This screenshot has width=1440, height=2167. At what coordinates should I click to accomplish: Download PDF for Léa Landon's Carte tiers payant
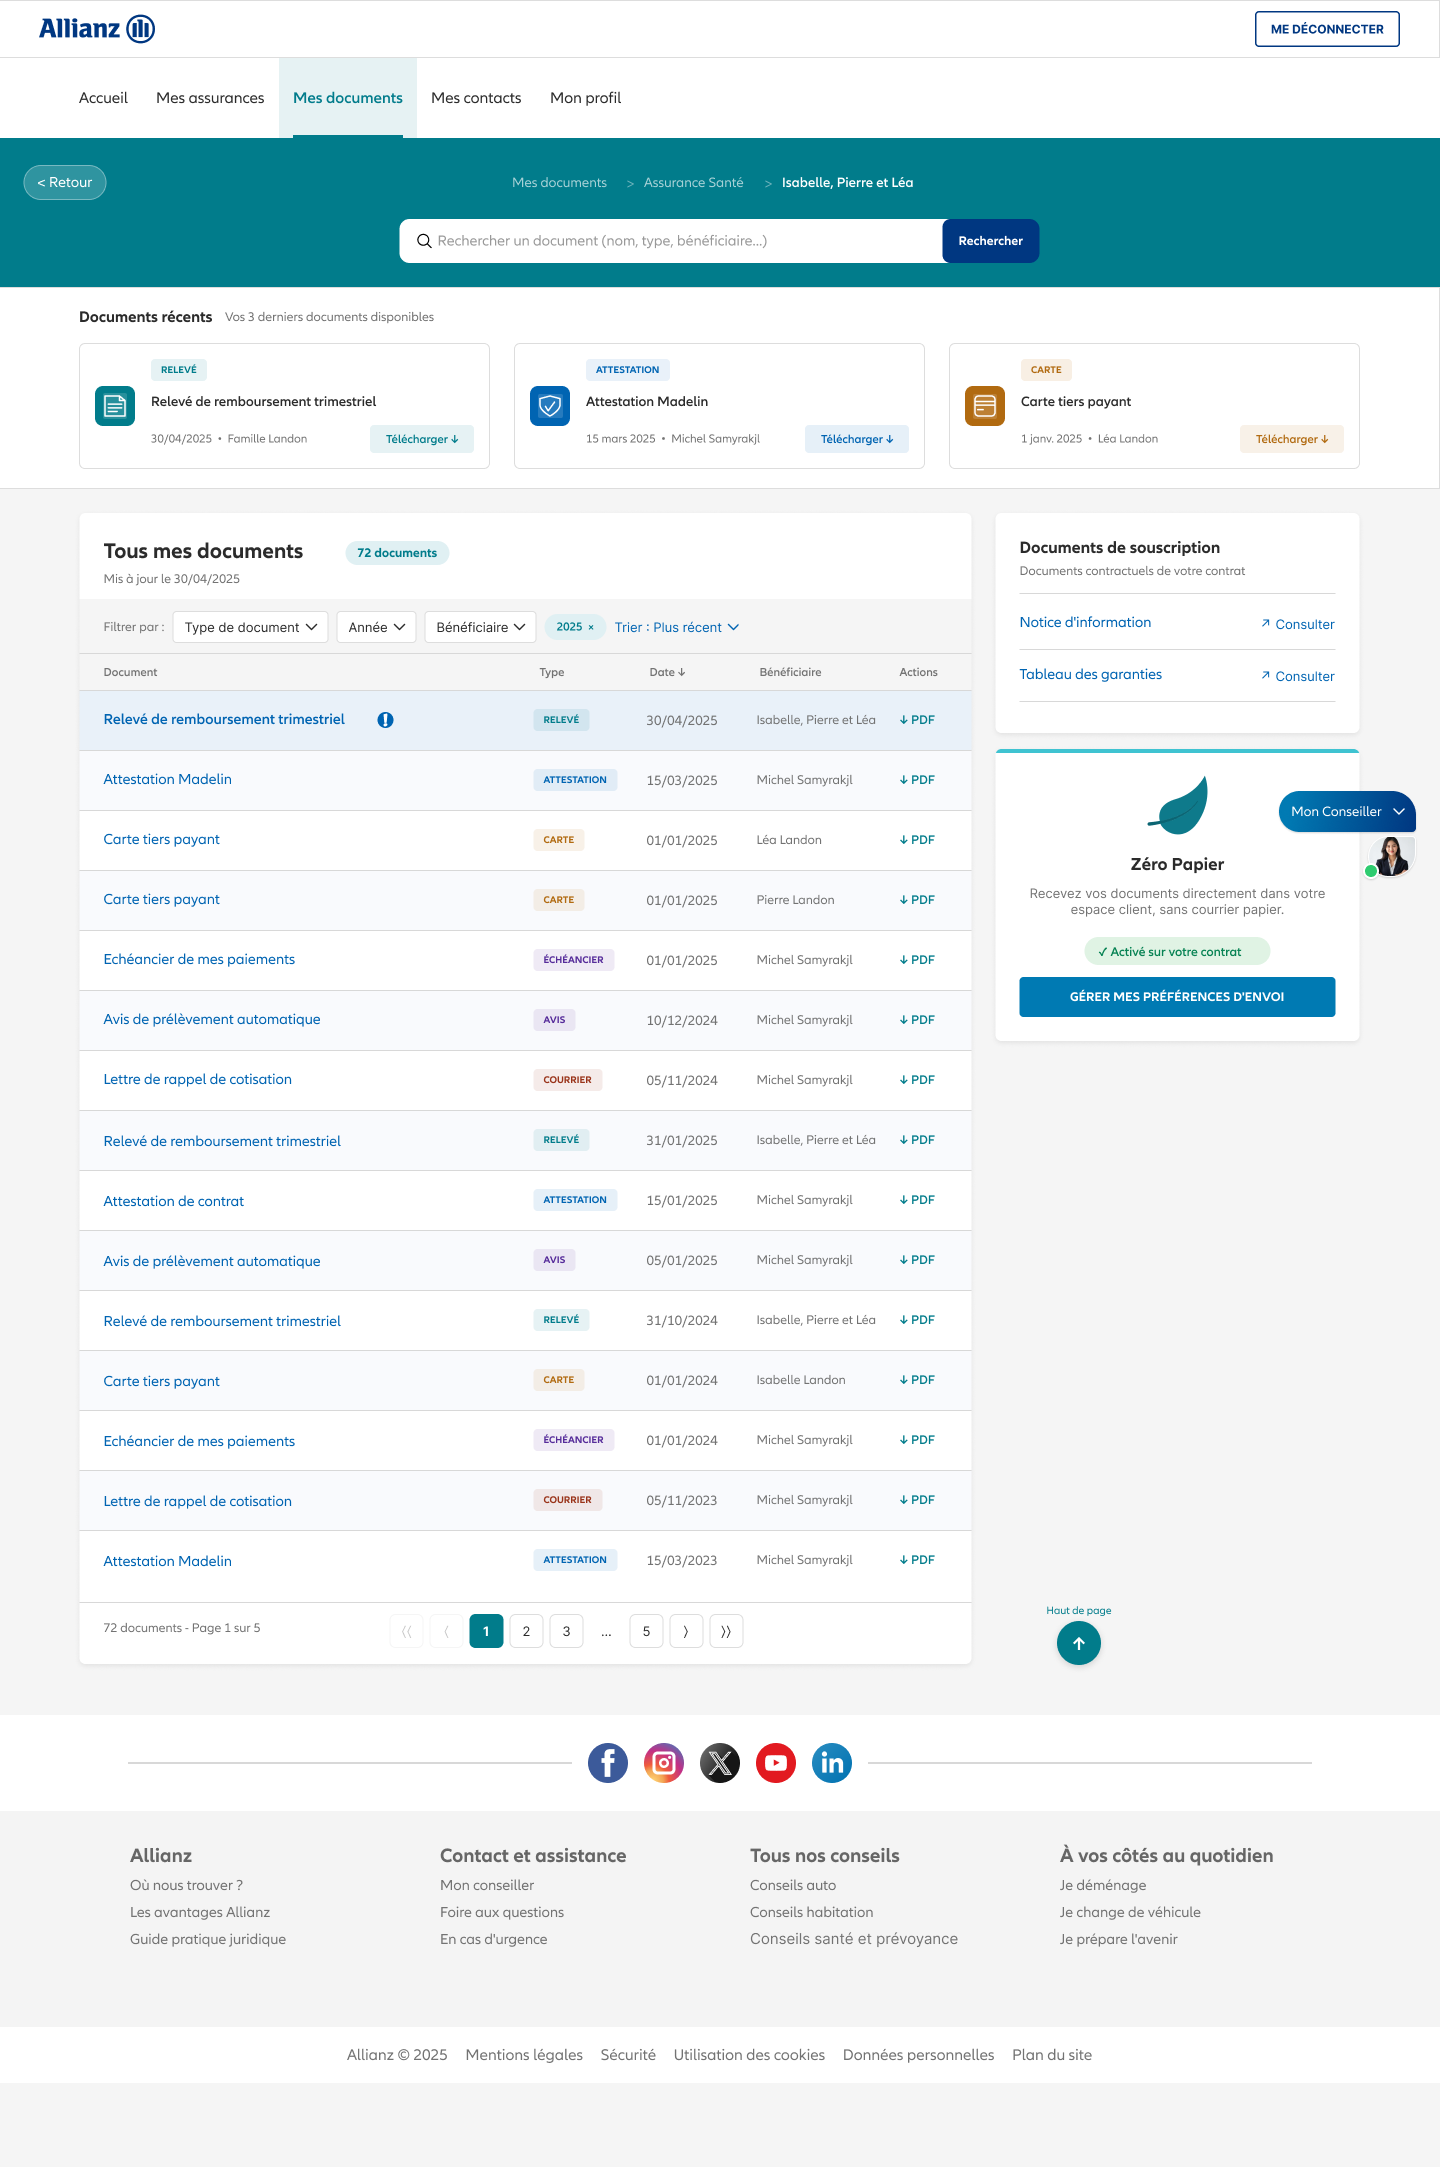(917, 840)
